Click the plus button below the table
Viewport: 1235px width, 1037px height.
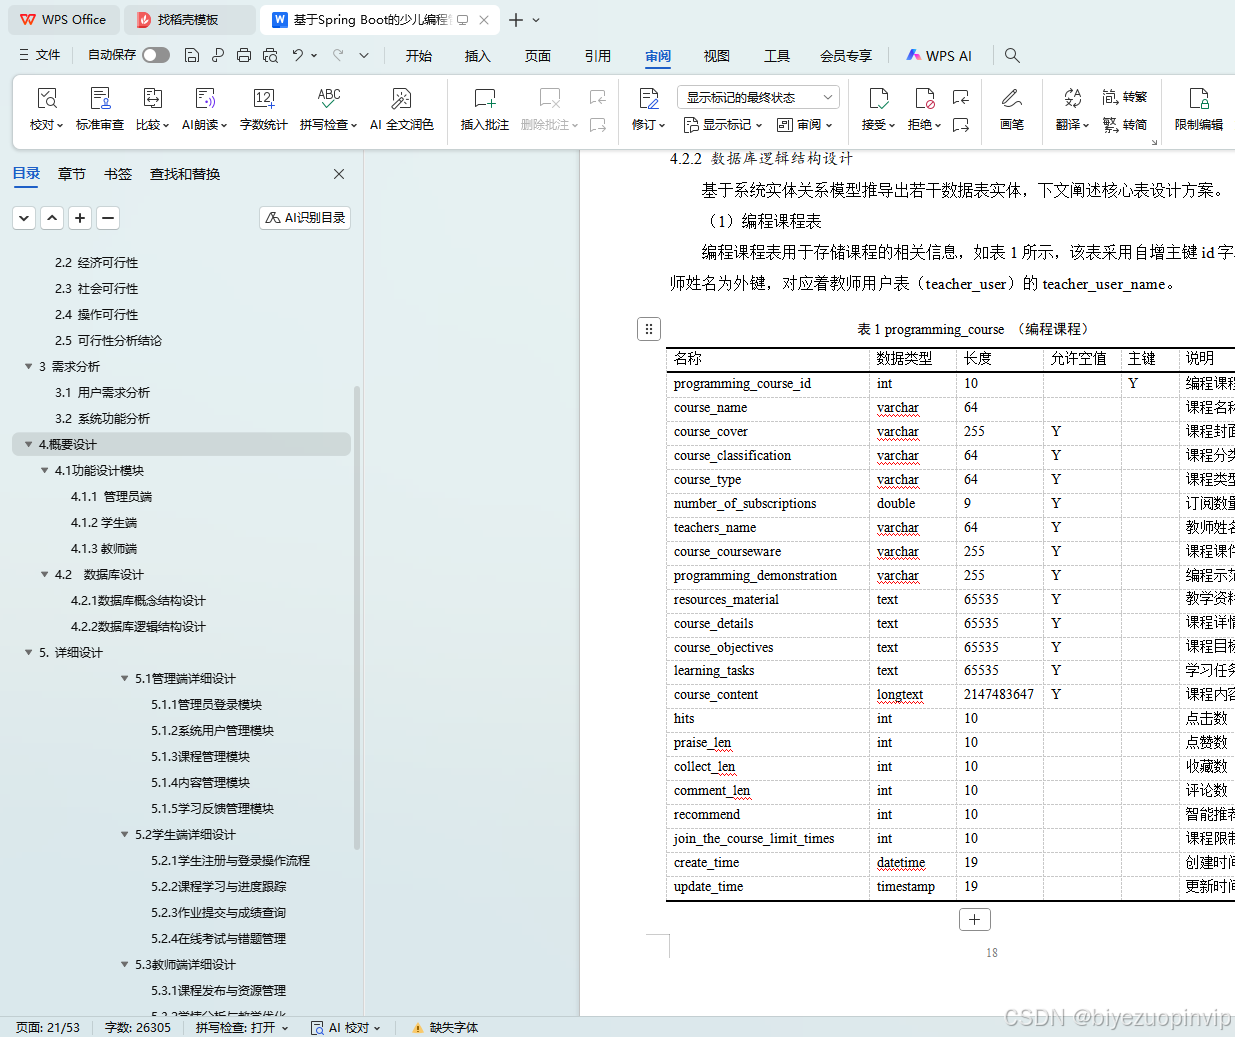974,919
